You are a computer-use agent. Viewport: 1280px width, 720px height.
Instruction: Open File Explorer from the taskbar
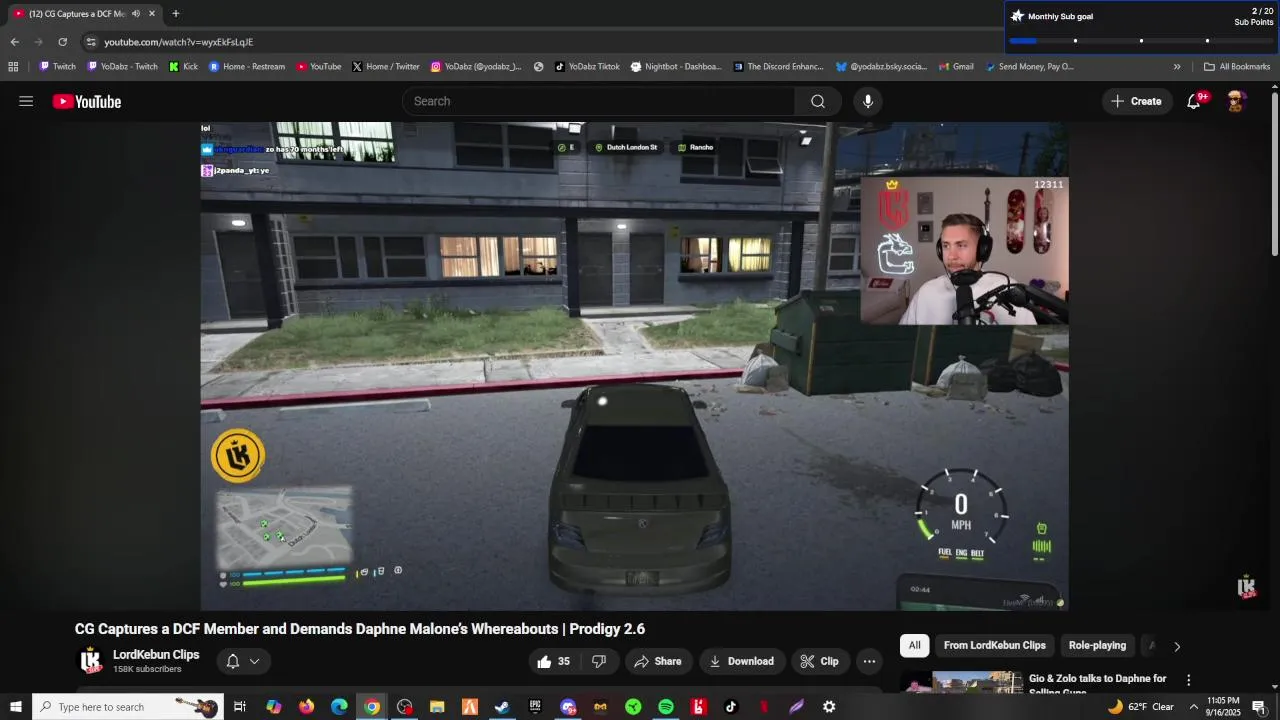[437, 707]
